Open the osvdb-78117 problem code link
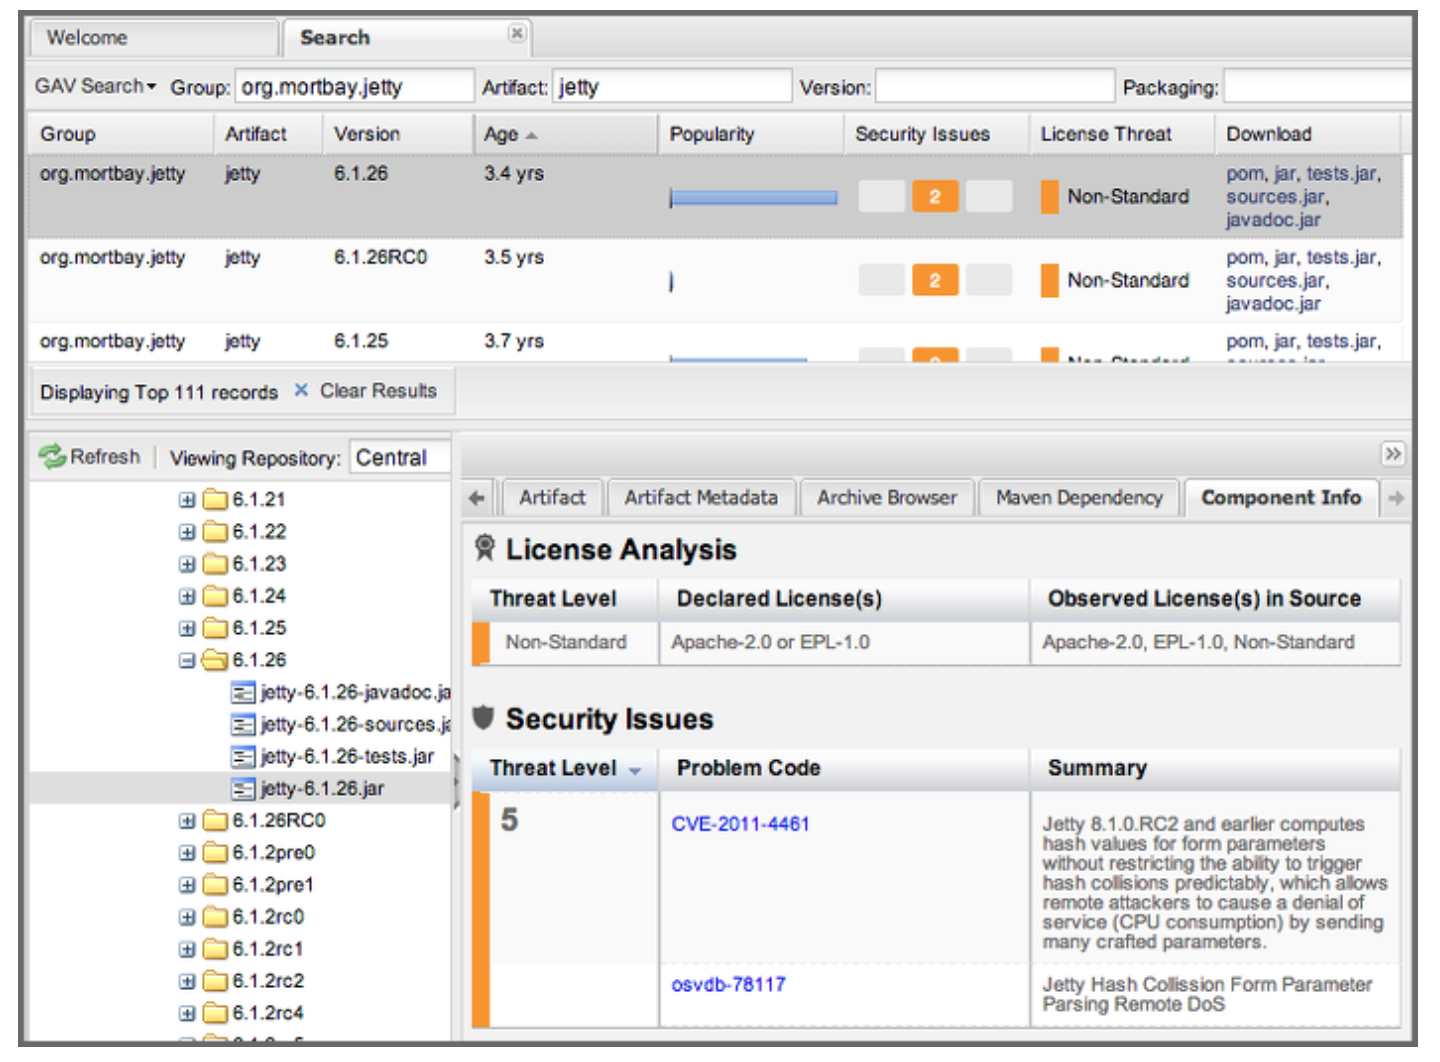Screen dimensions: 1440x1062 click(728, 984)
